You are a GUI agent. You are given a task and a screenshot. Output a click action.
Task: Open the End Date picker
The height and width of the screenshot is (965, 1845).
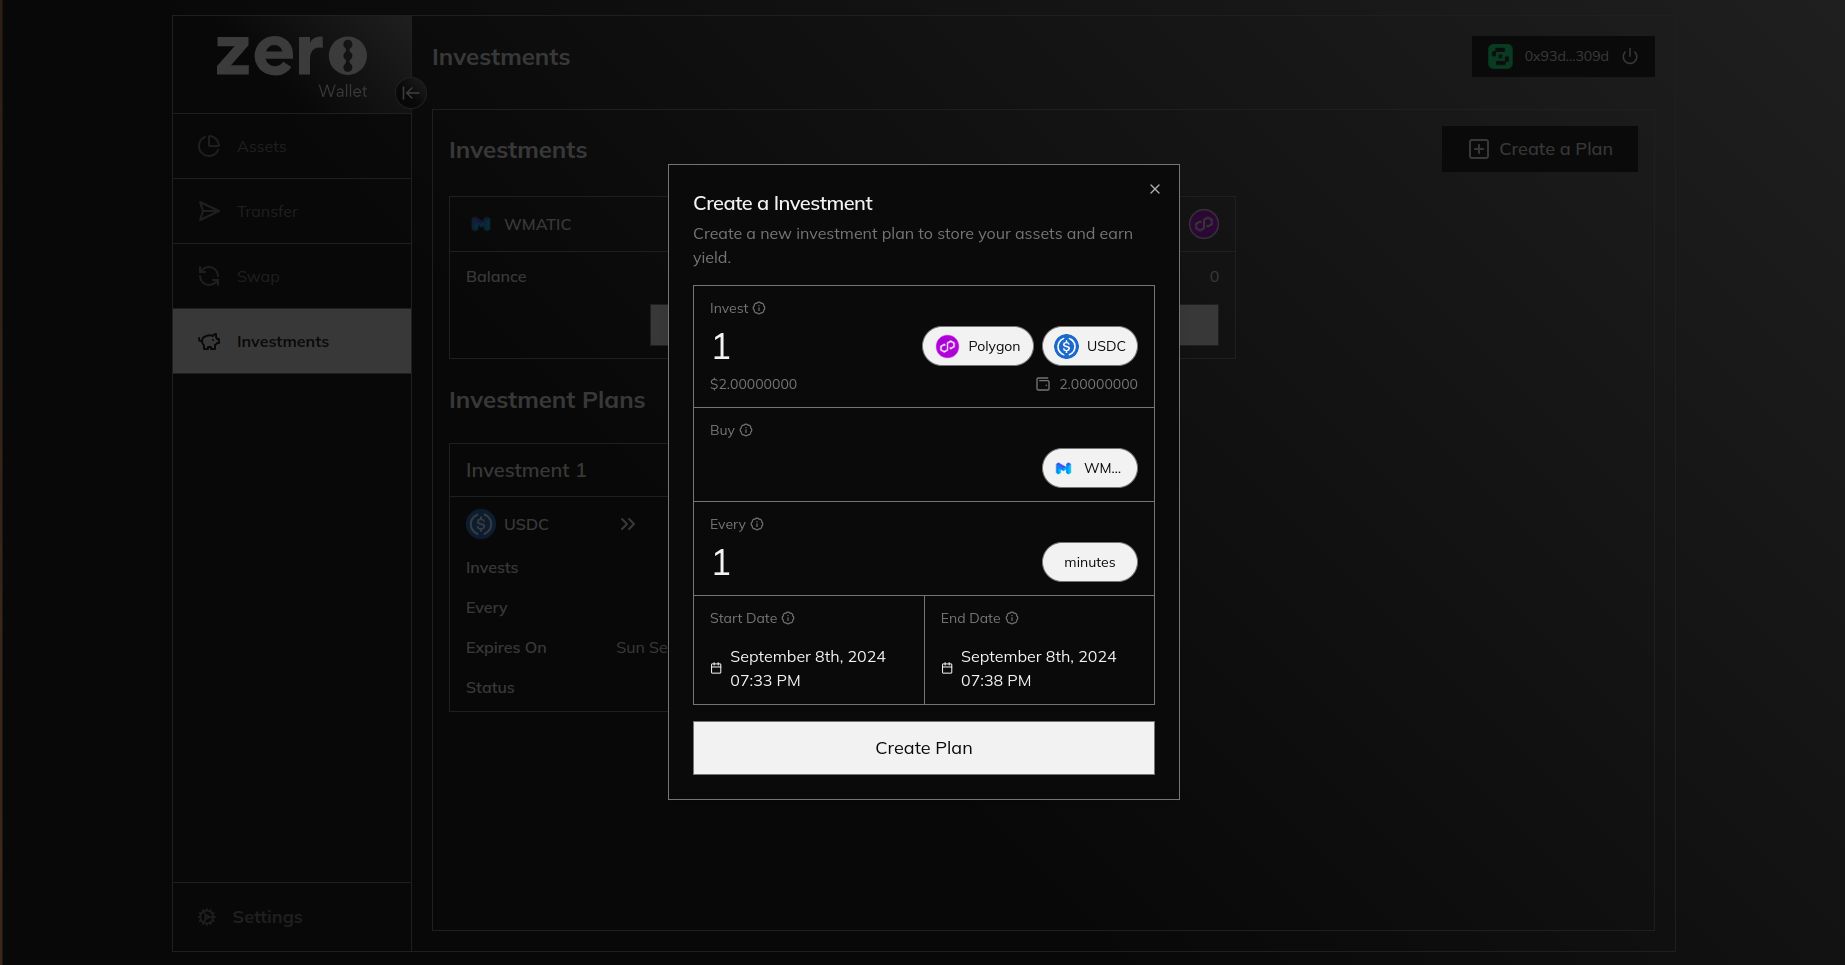click(1039, 668)
